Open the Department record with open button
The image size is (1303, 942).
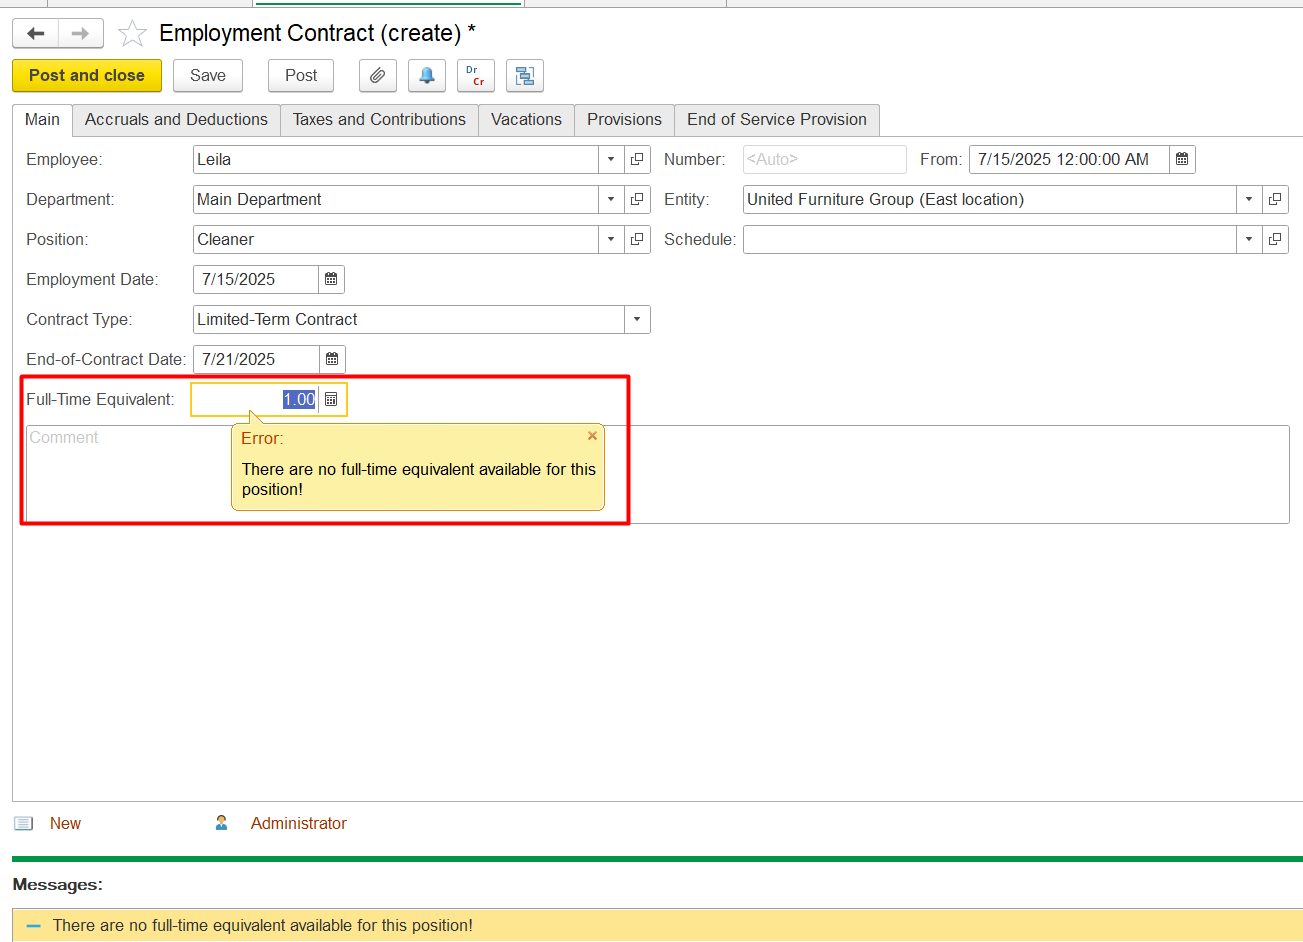click(x=637, y=199)
